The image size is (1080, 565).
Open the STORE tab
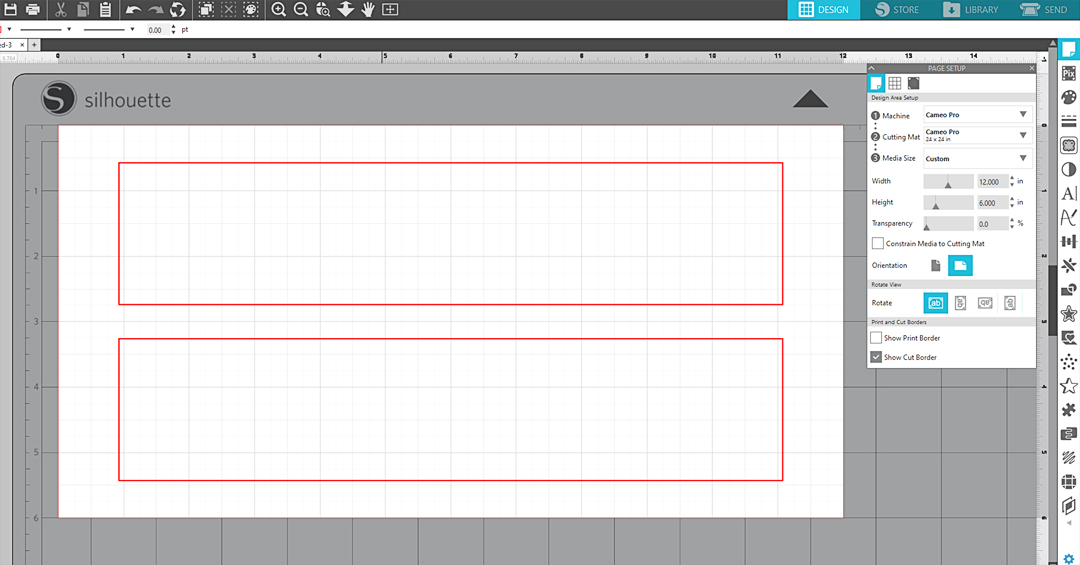pyautogui.click(x=896, y=10)
